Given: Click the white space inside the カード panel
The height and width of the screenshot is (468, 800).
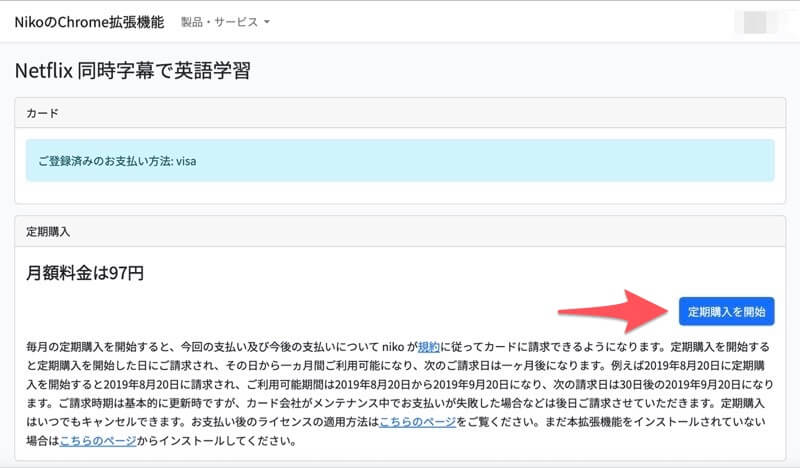Looking at the screenshot, I should coord(400,194).
